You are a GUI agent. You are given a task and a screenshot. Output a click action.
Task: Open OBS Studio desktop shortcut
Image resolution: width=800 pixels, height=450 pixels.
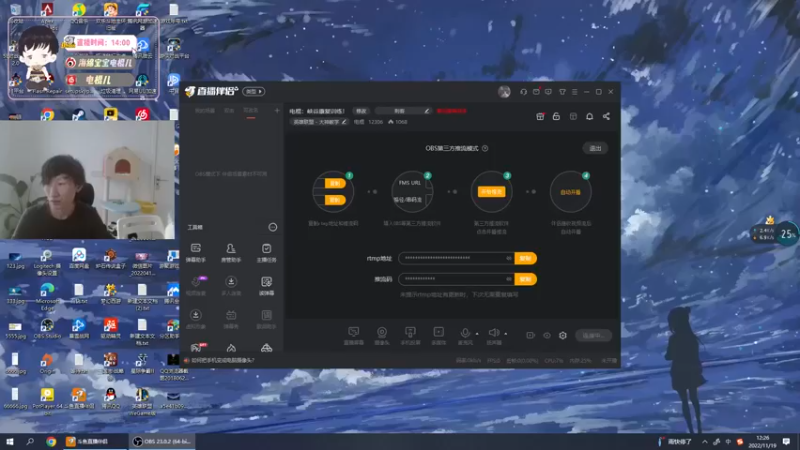(x=47, y=329)
